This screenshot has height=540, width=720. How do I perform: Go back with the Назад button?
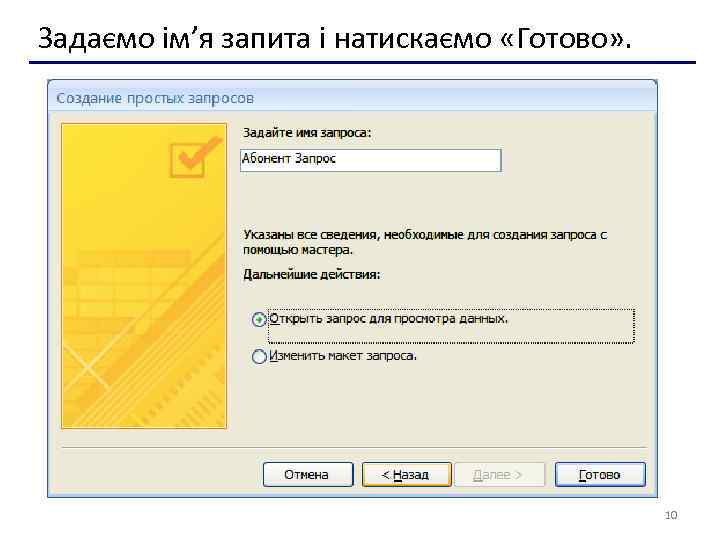point(406,474)
